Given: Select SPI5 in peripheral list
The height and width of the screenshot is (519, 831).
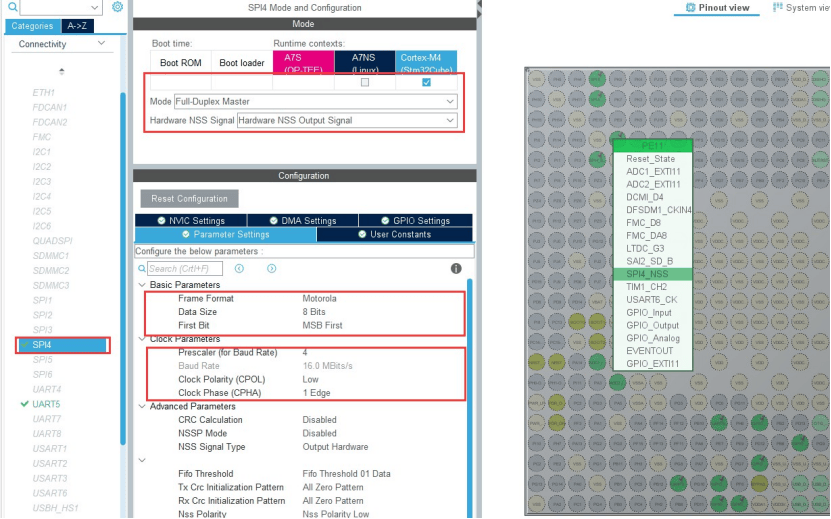Looking at the screenshot, I should click(42, 359).
